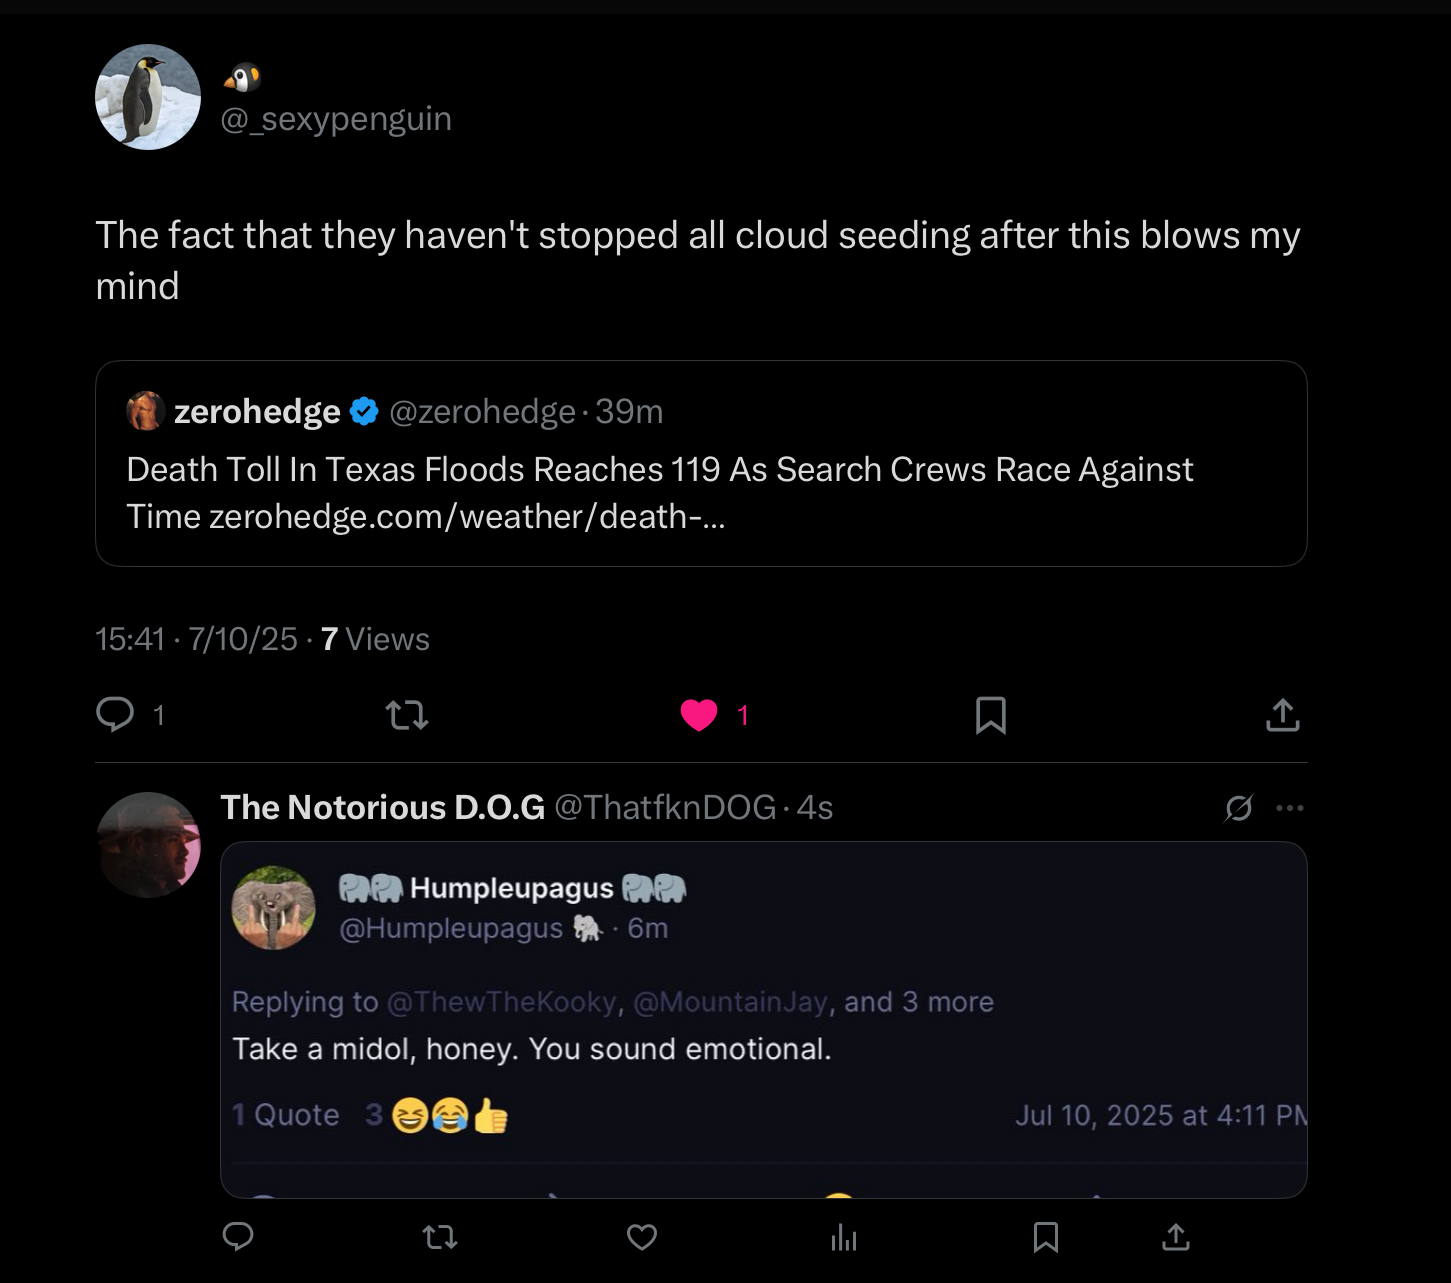The height and width of the screenshot is (1283, 1451).
Task: Visit the @ThatfknDOG profile handle
Action: 665,808
